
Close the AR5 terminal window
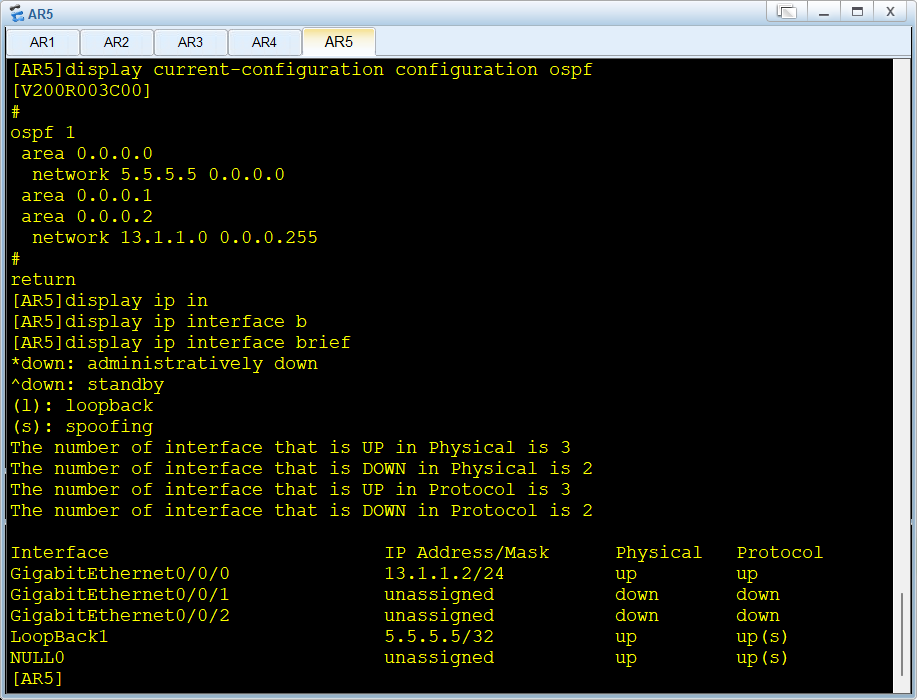[890, 12]
